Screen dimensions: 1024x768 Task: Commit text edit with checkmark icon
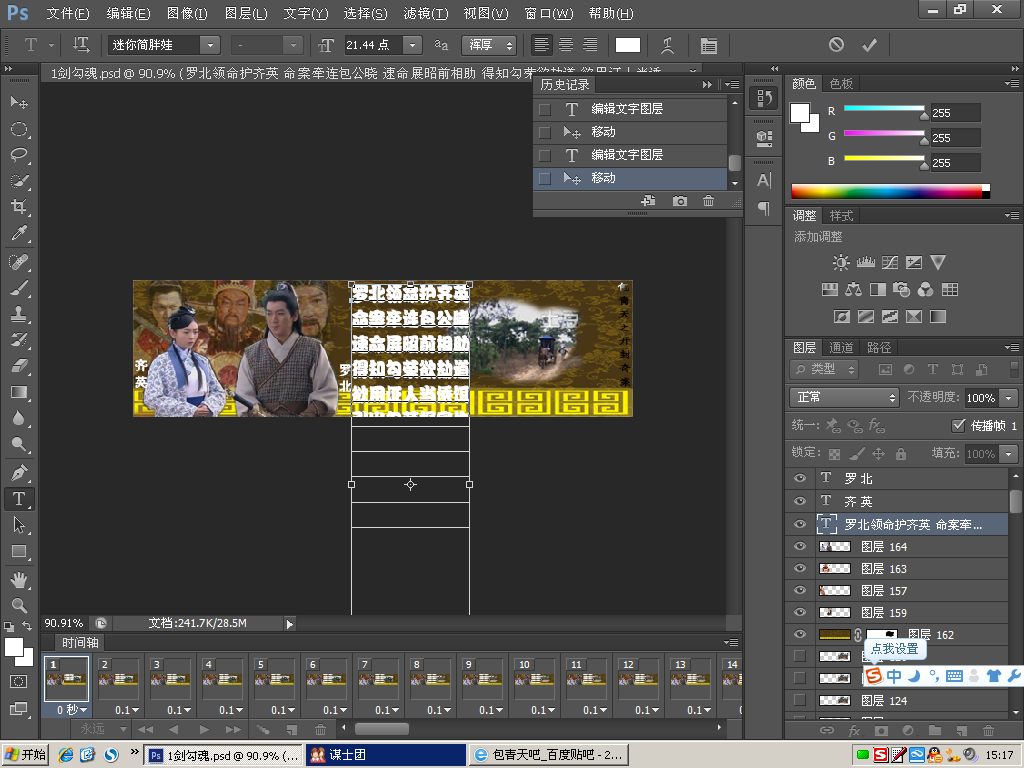tap(869, 45)
